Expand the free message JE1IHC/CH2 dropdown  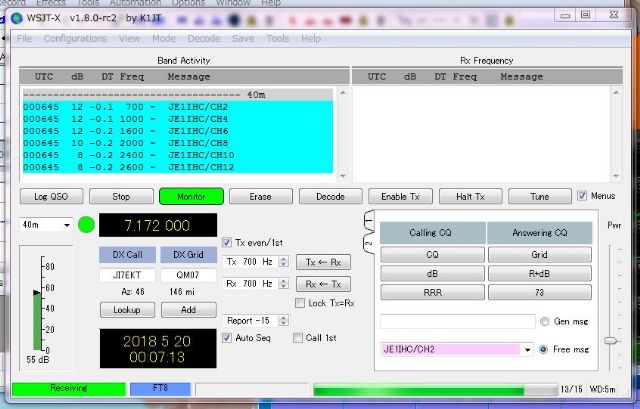[526, 350]
